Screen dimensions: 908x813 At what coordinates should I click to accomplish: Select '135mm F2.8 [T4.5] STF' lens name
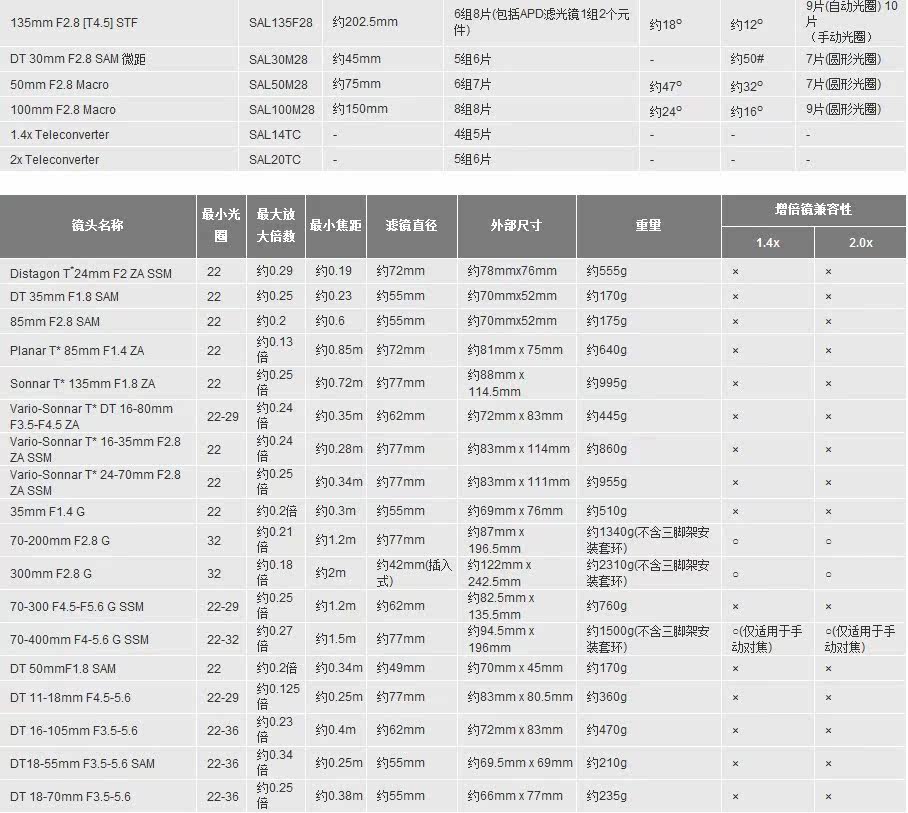pyautogui.click(x=74, y=23)
